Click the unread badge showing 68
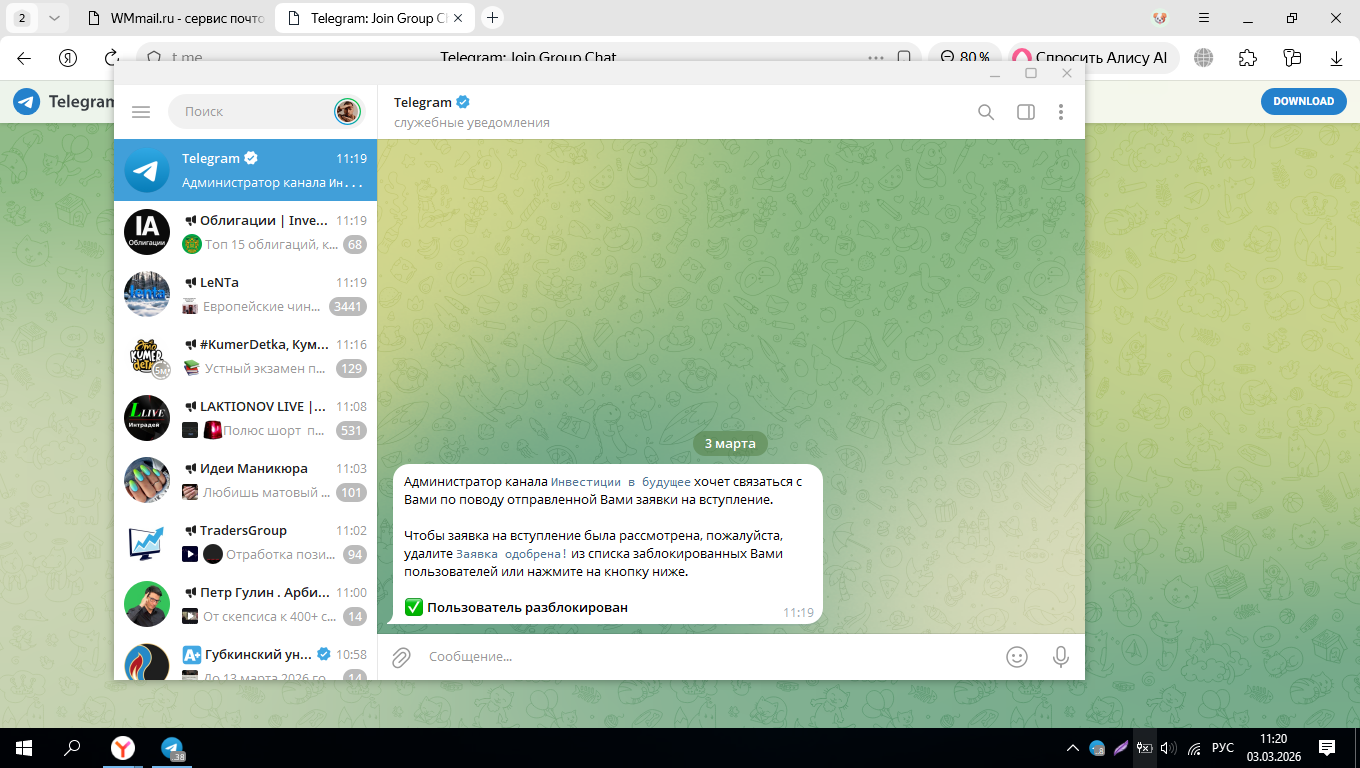1360x768 pixels. coord(355,245)
